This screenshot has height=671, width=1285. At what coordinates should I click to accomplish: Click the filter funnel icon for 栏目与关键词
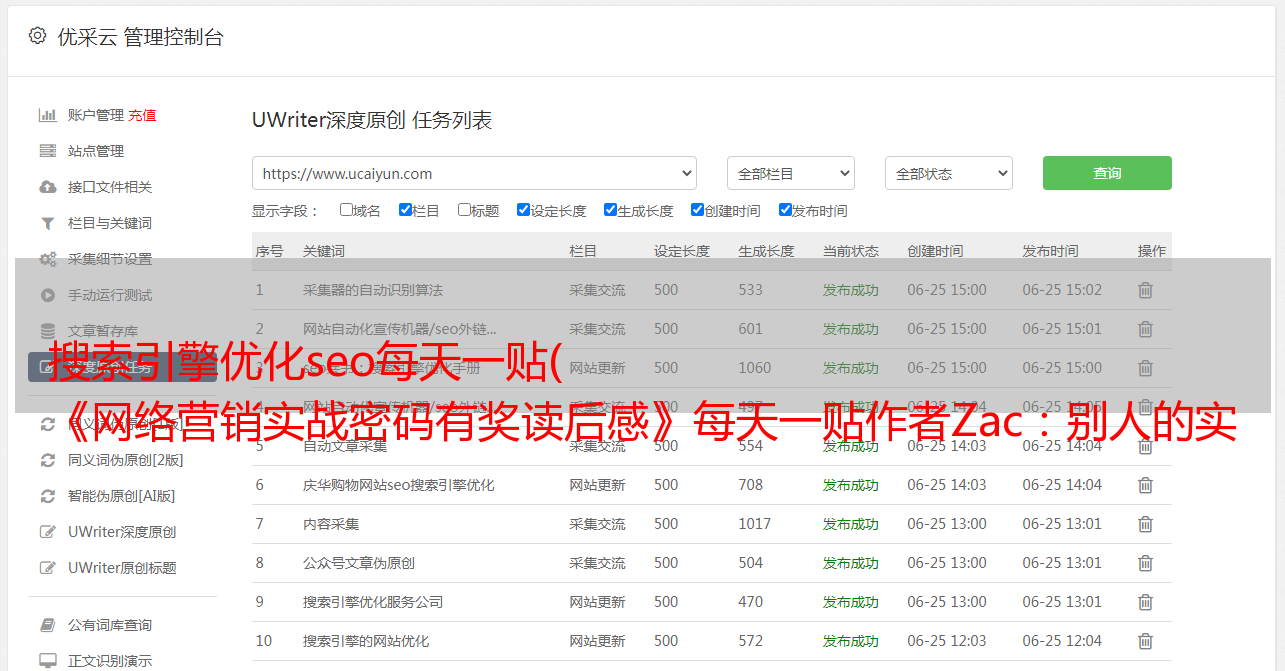47,223
